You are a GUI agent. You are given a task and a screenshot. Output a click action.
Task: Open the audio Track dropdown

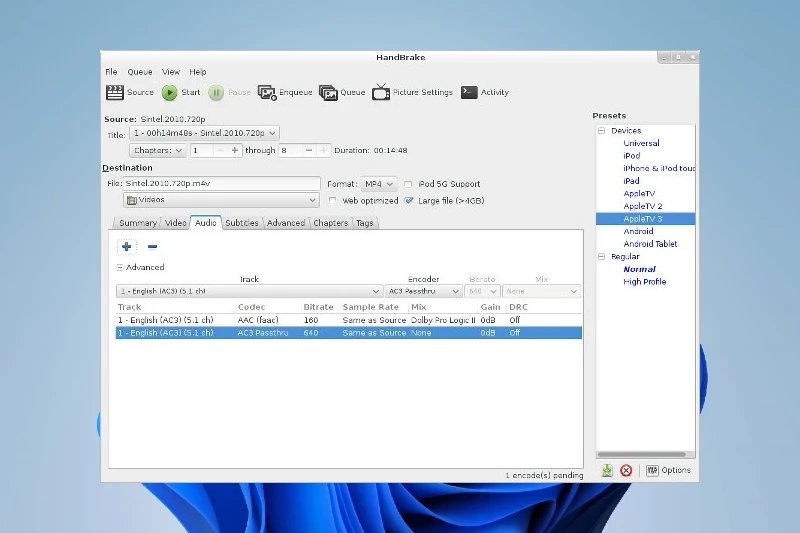tap(249, 291)
